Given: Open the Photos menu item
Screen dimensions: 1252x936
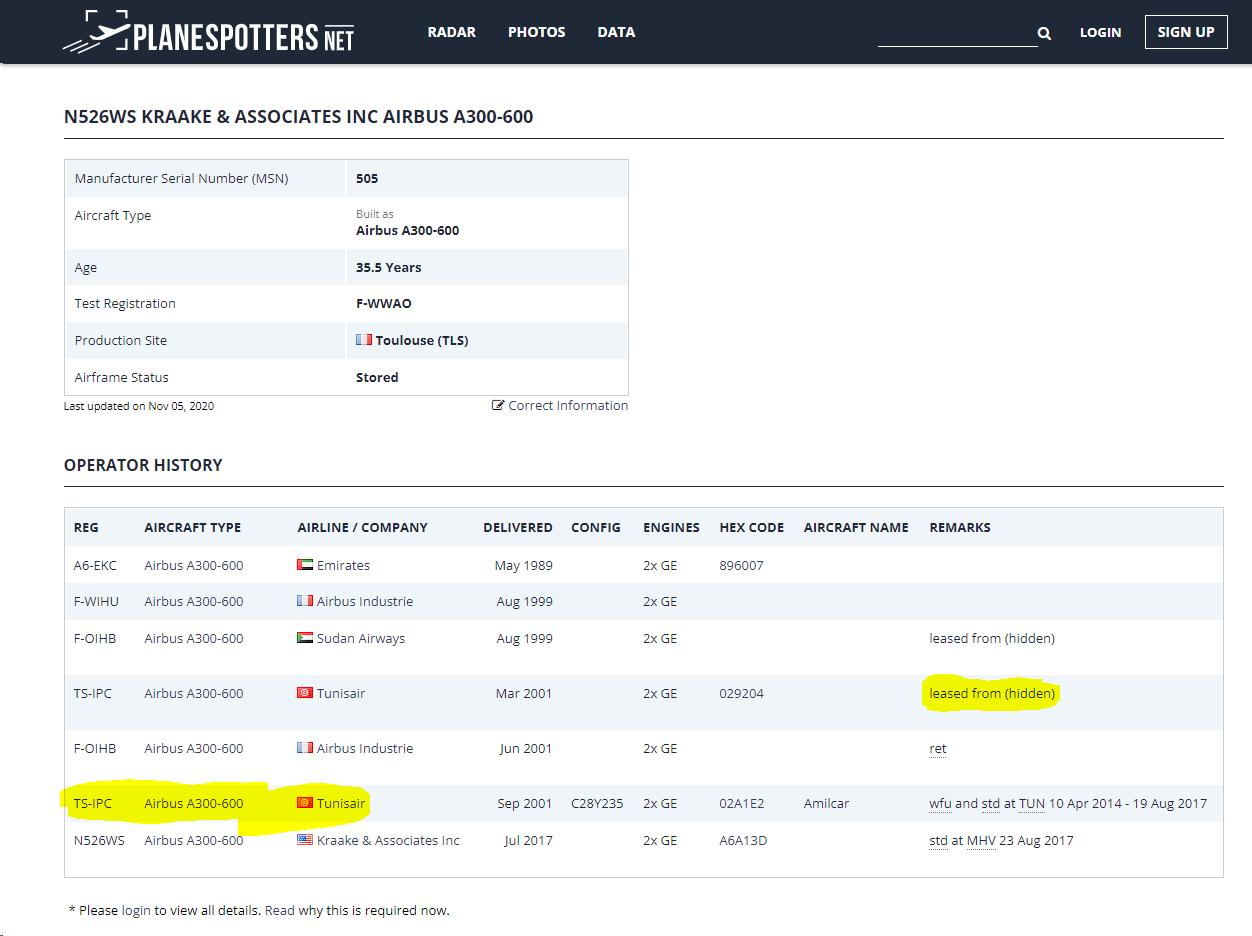Looking at the screenshot, I should point(536,32).
